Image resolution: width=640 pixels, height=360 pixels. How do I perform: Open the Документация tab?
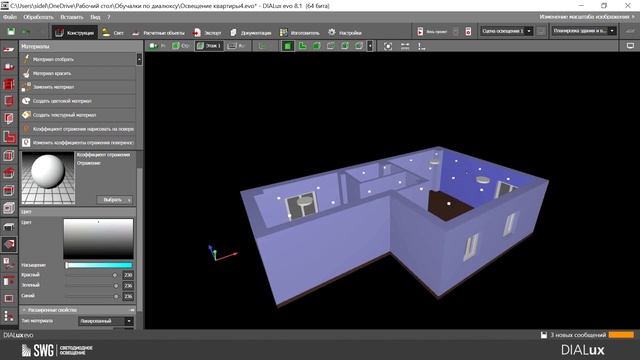(x=251, y=33)
